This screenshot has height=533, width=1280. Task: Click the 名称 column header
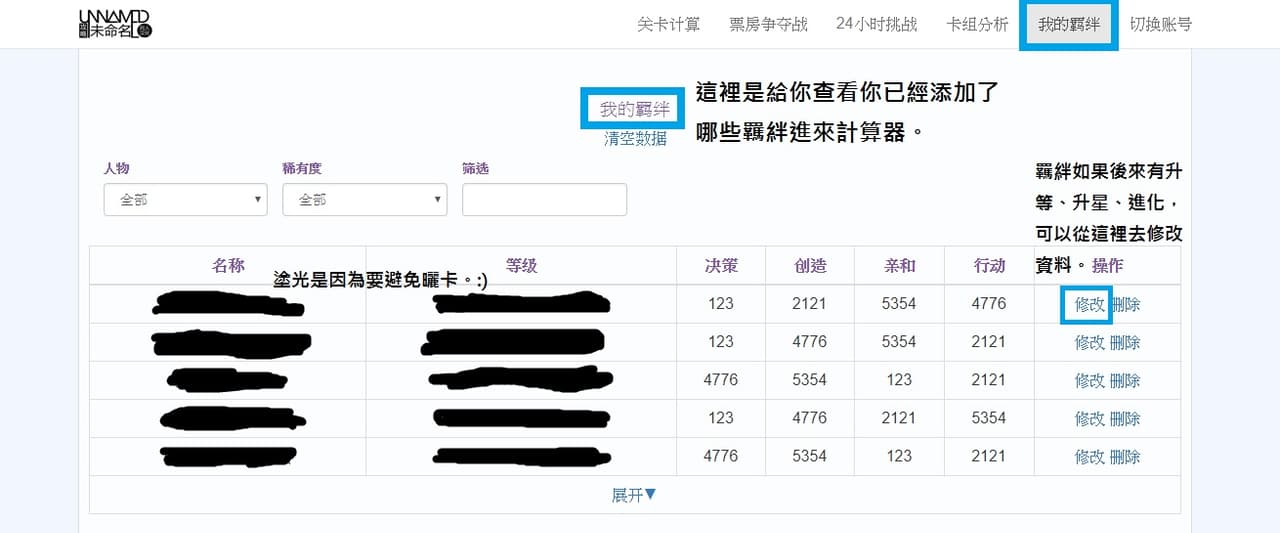(x=228, y=265)
